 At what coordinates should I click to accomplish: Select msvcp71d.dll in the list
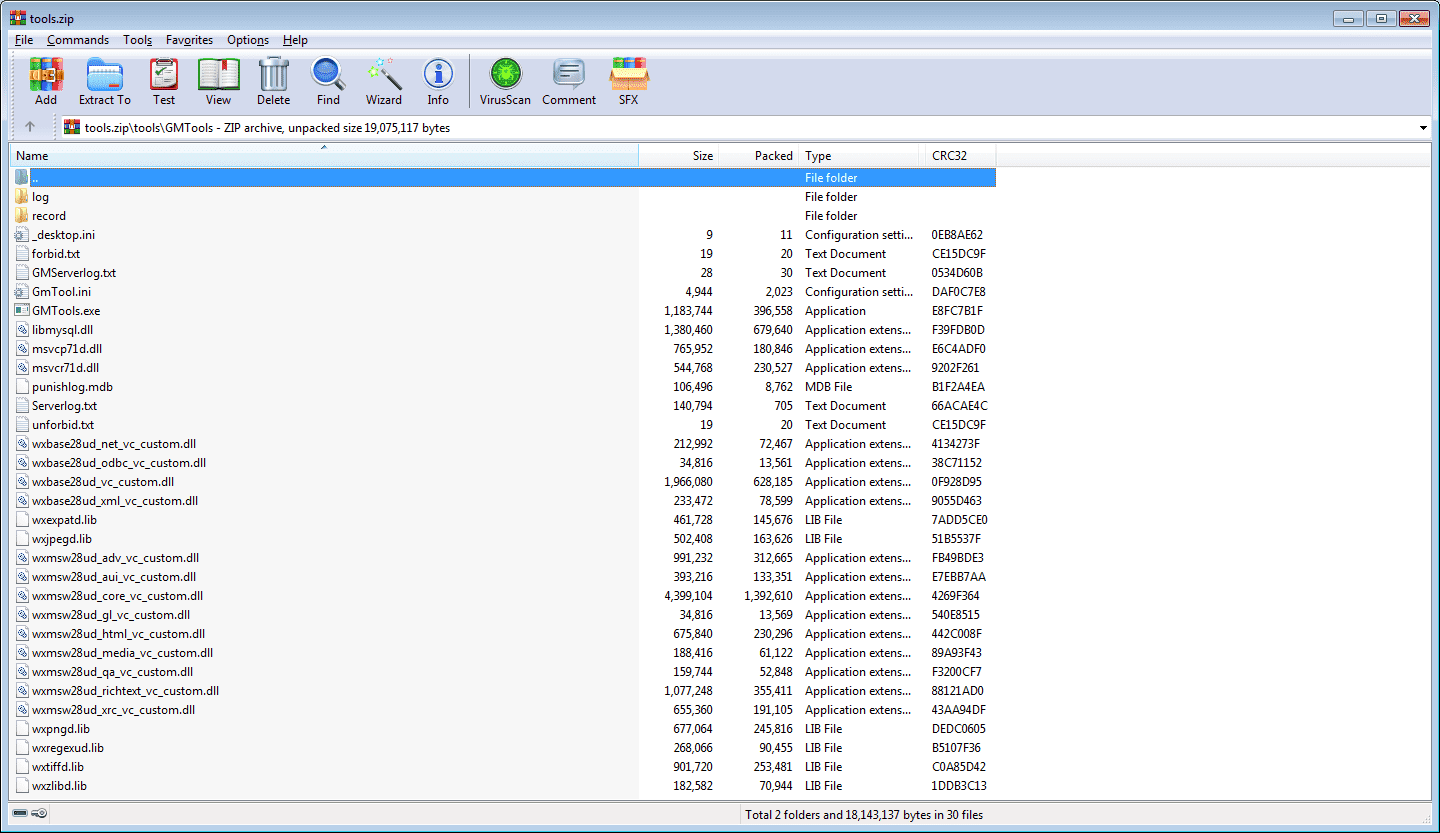[67, 349]
